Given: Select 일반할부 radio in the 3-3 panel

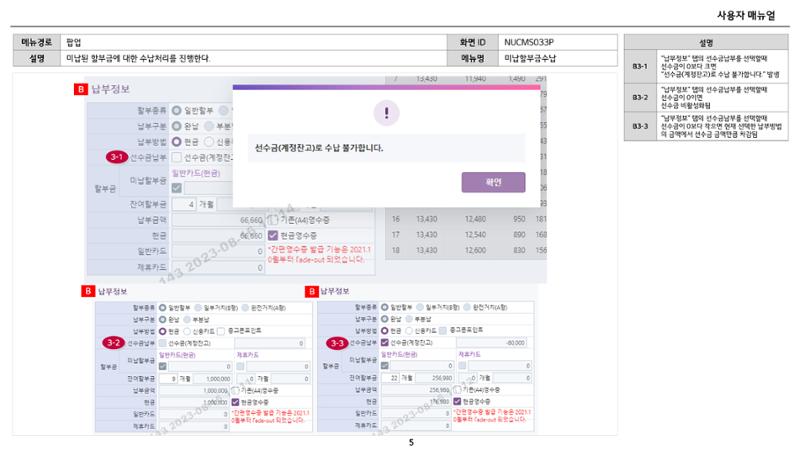Looking at the screenshot, I should [385, 307].
